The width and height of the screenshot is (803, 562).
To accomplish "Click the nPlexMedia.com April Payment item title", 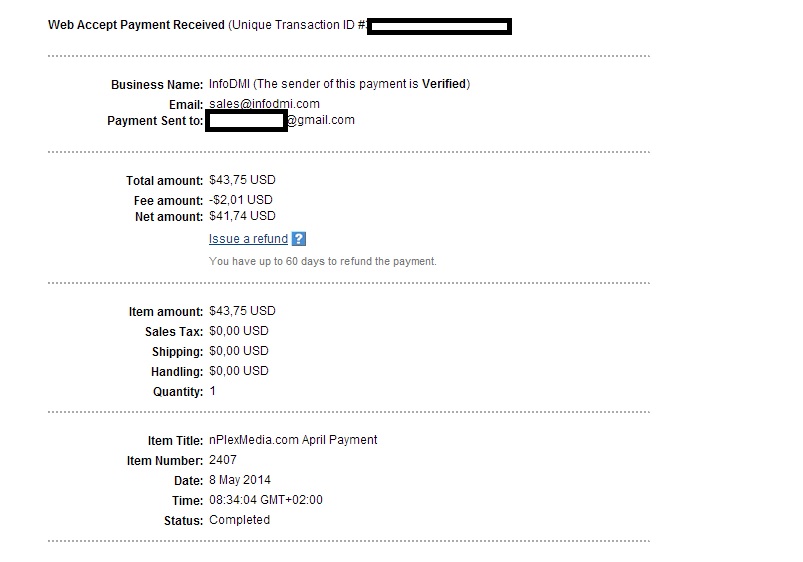I will point(293,440).
